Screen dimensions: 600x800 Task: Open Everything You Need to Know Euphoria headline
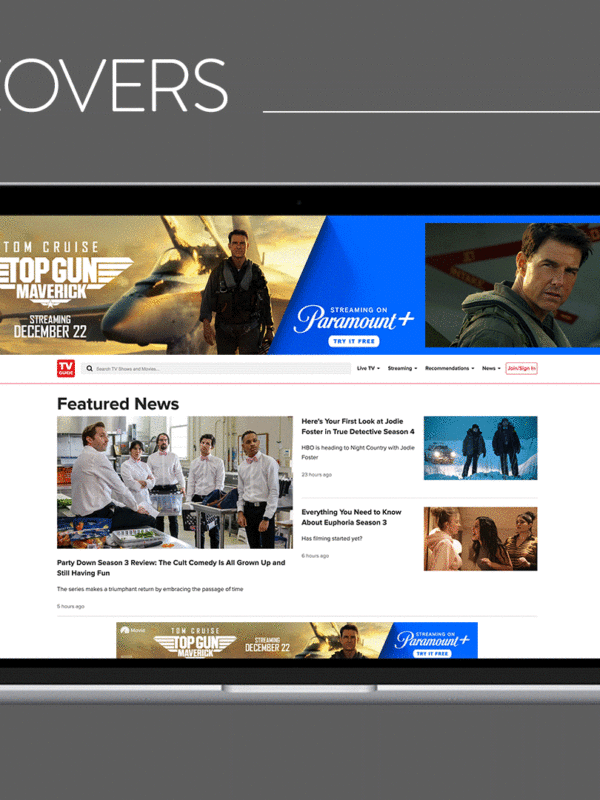pyautogui.click(x=351, y=517)
